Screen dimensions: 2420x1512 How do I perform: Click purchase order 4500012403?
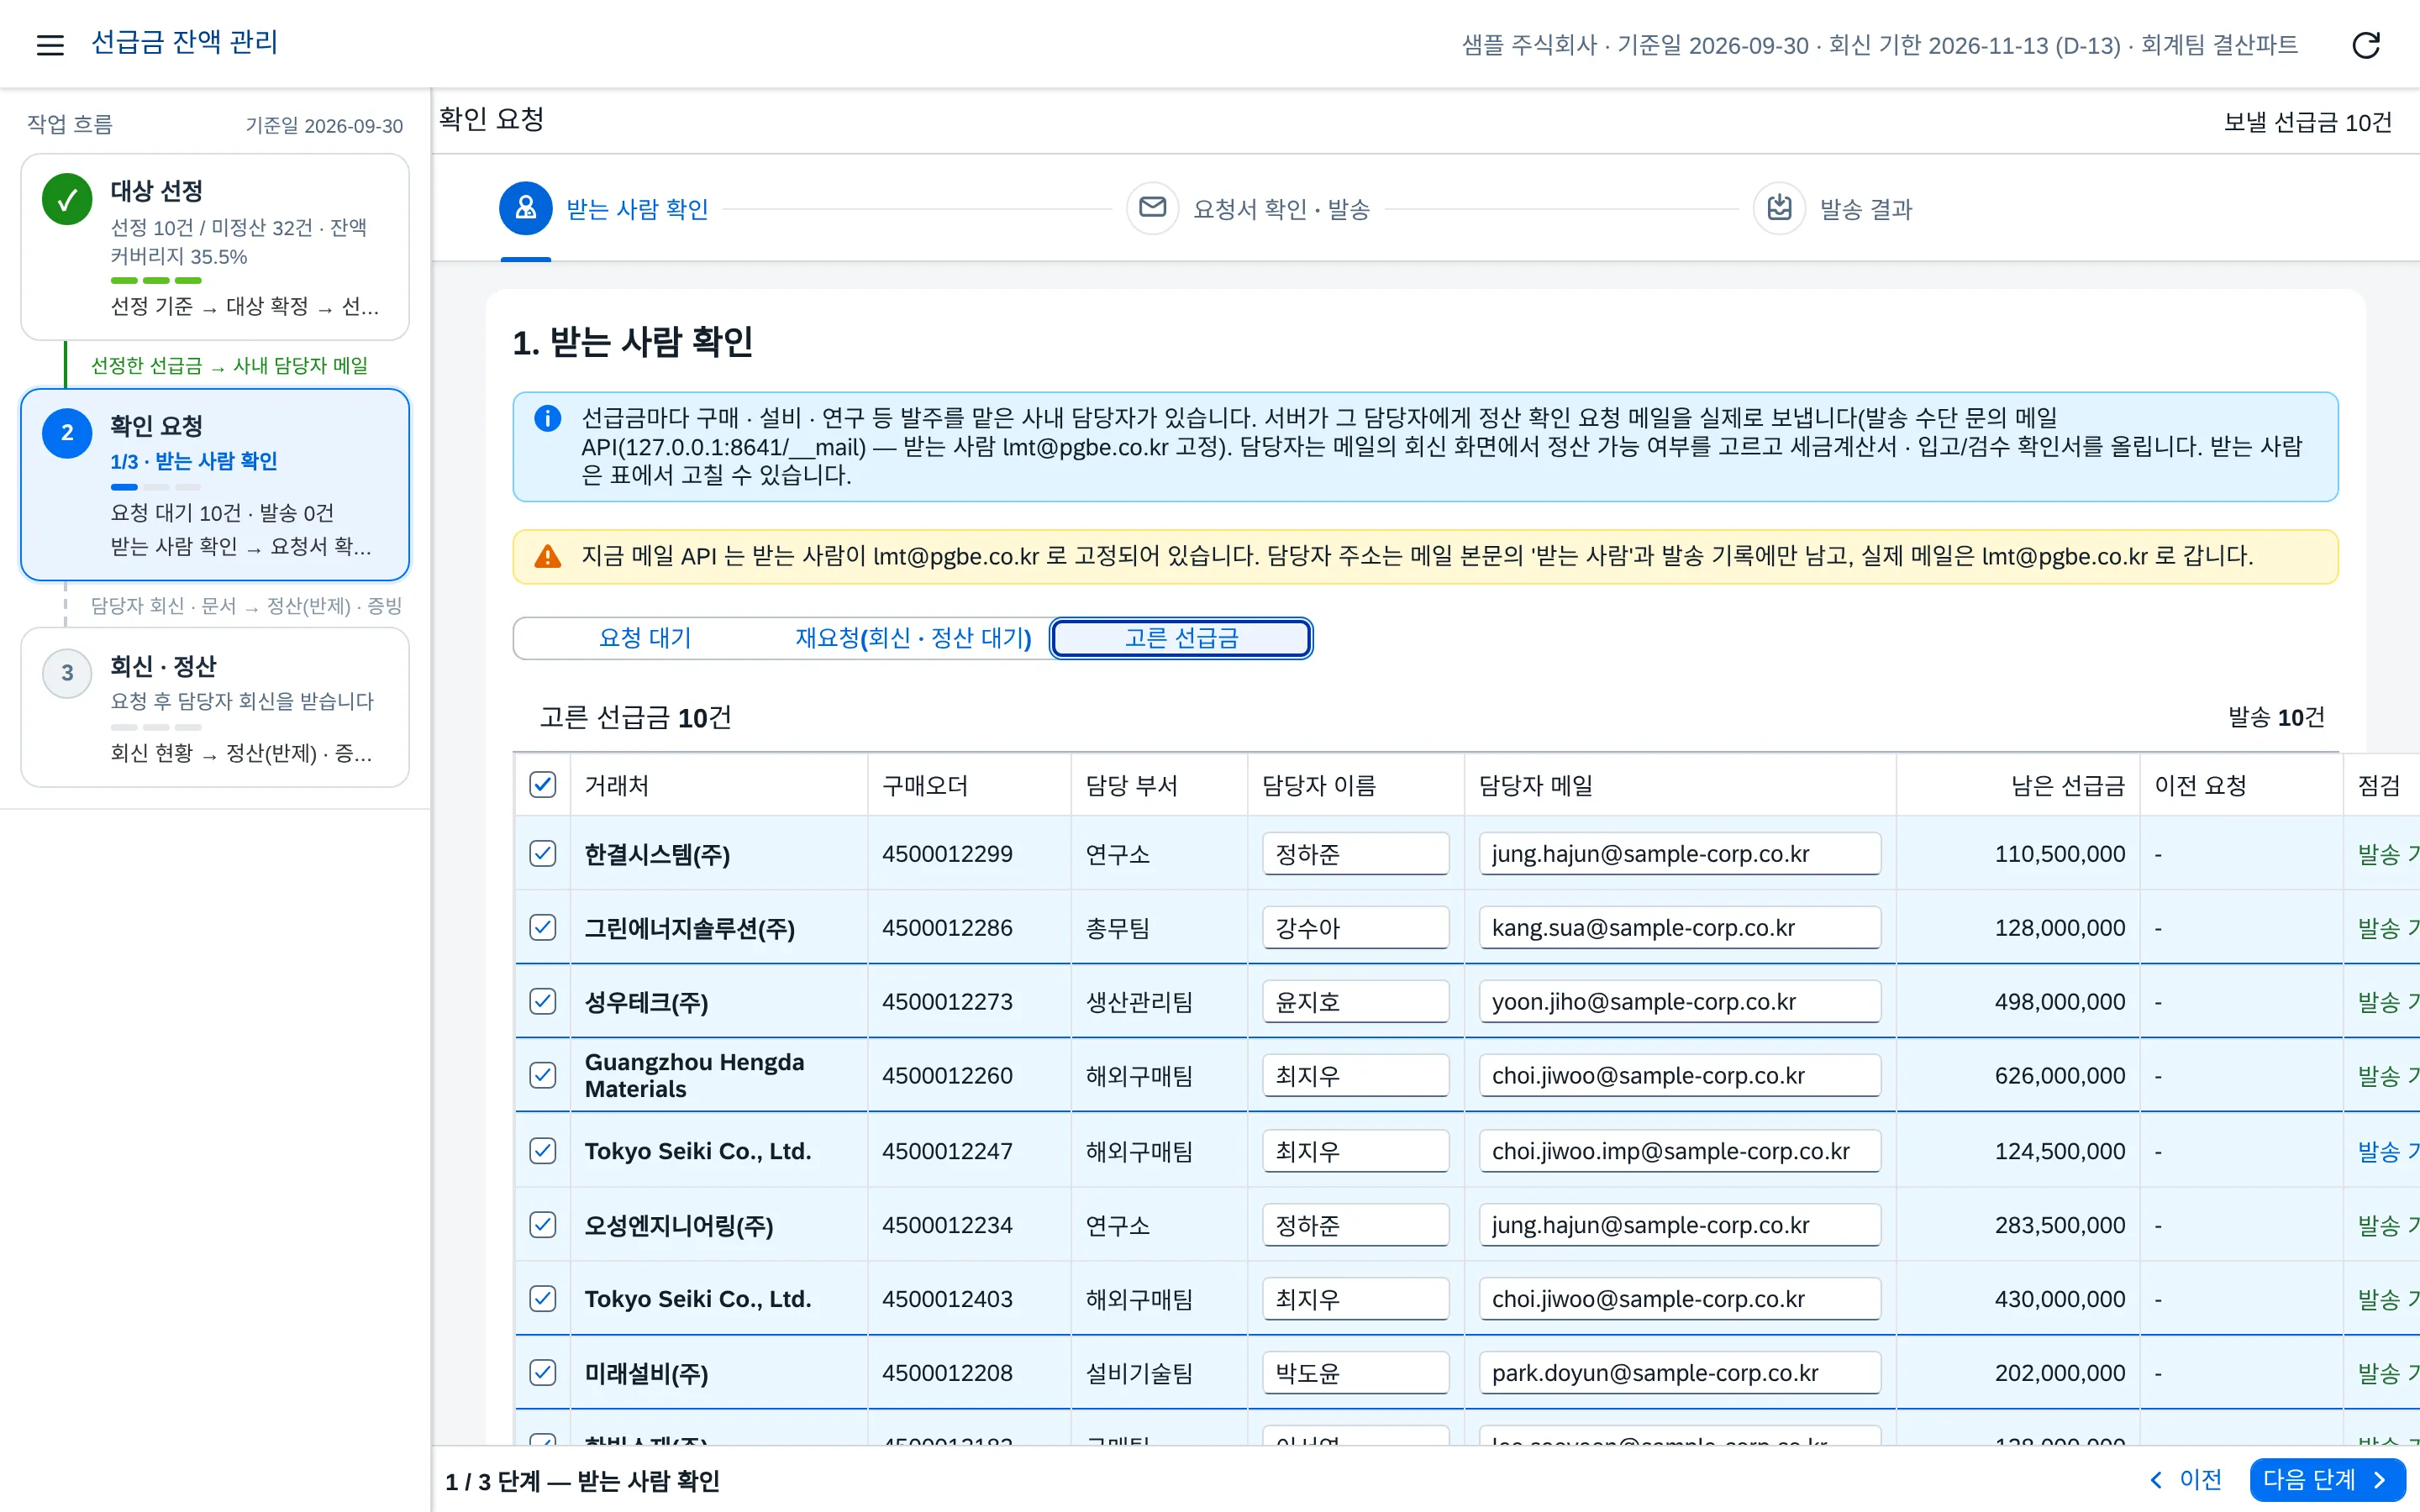click(947, 1298)
